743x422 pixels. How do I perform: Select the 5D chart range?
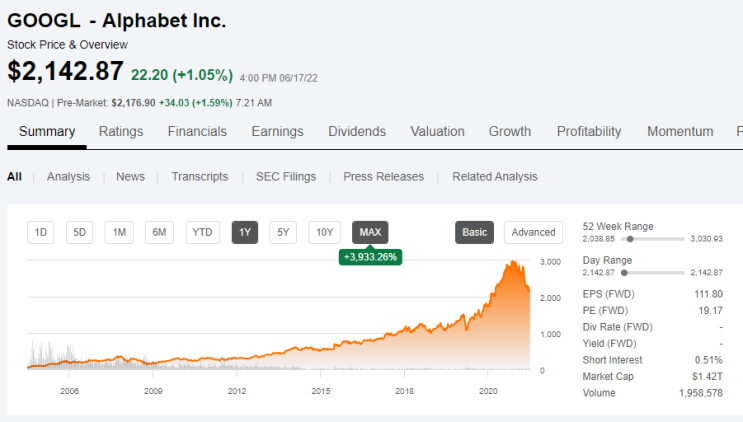[79, 233]
